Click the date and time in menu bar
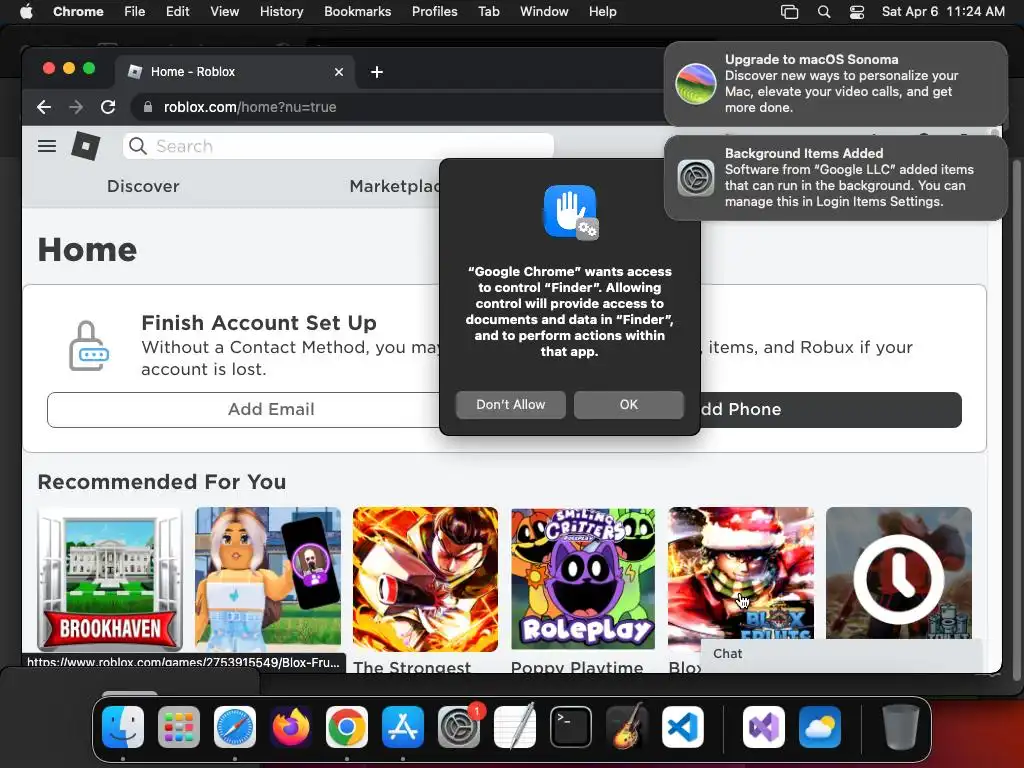This screenshot has height=768, width=1024. (943, 12)
